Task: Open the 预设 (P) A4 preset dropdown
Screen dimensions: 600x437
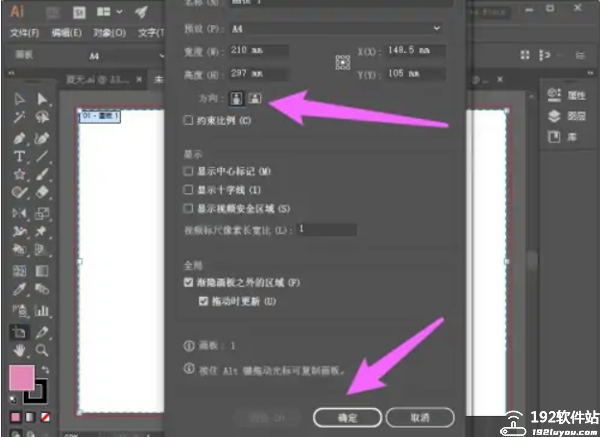Action: [x=337, y=28]
